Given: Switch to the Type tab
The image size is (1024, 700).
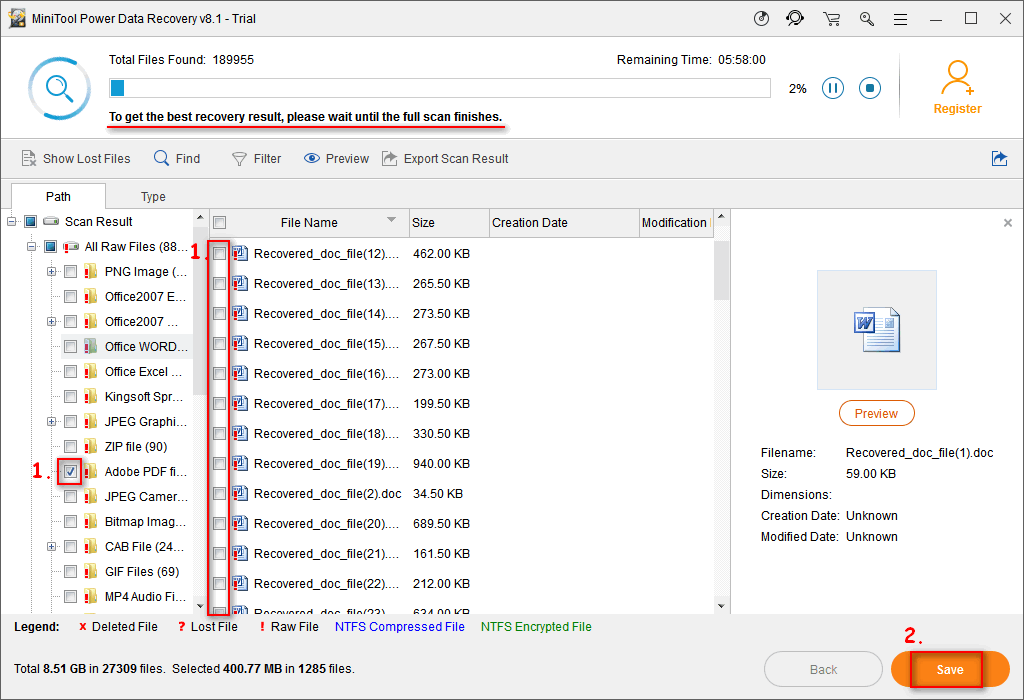Looking at the screenshot, I should tap(153, 197).
